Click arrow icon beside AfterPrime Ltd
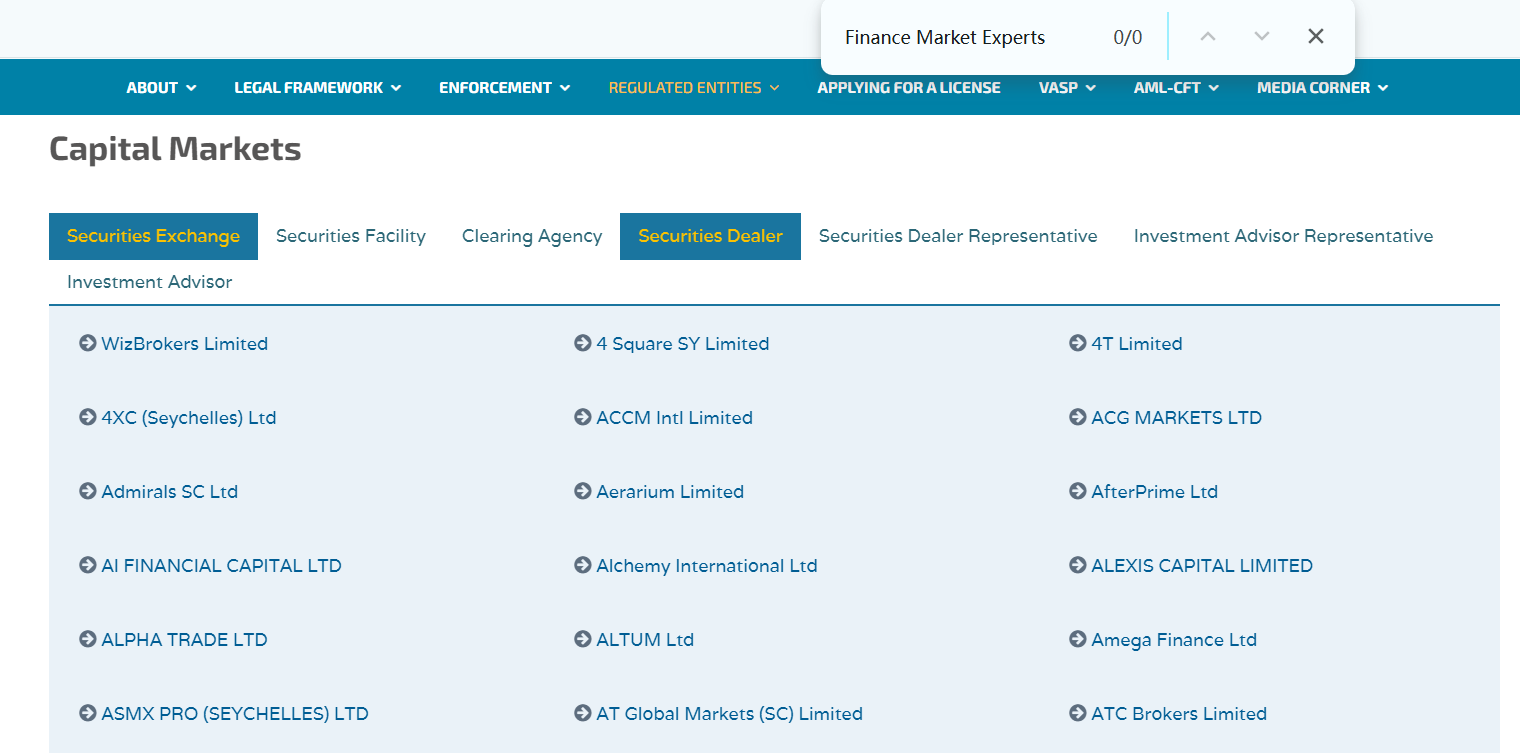1520x753 pixels. click(1078, 491)
